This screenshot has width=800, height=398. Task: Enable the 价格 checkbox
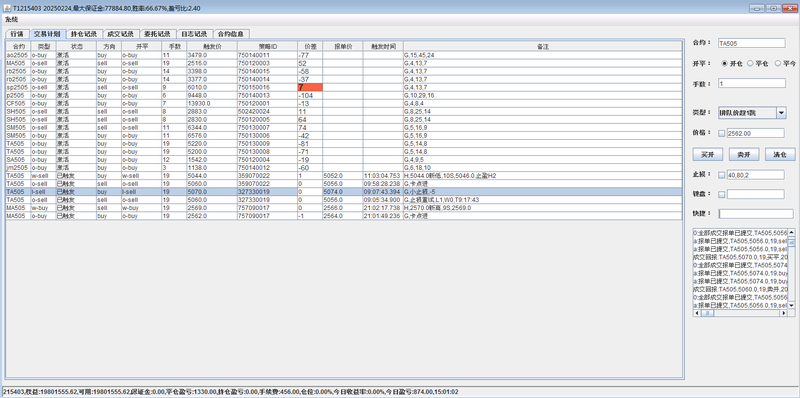[721, 133]
